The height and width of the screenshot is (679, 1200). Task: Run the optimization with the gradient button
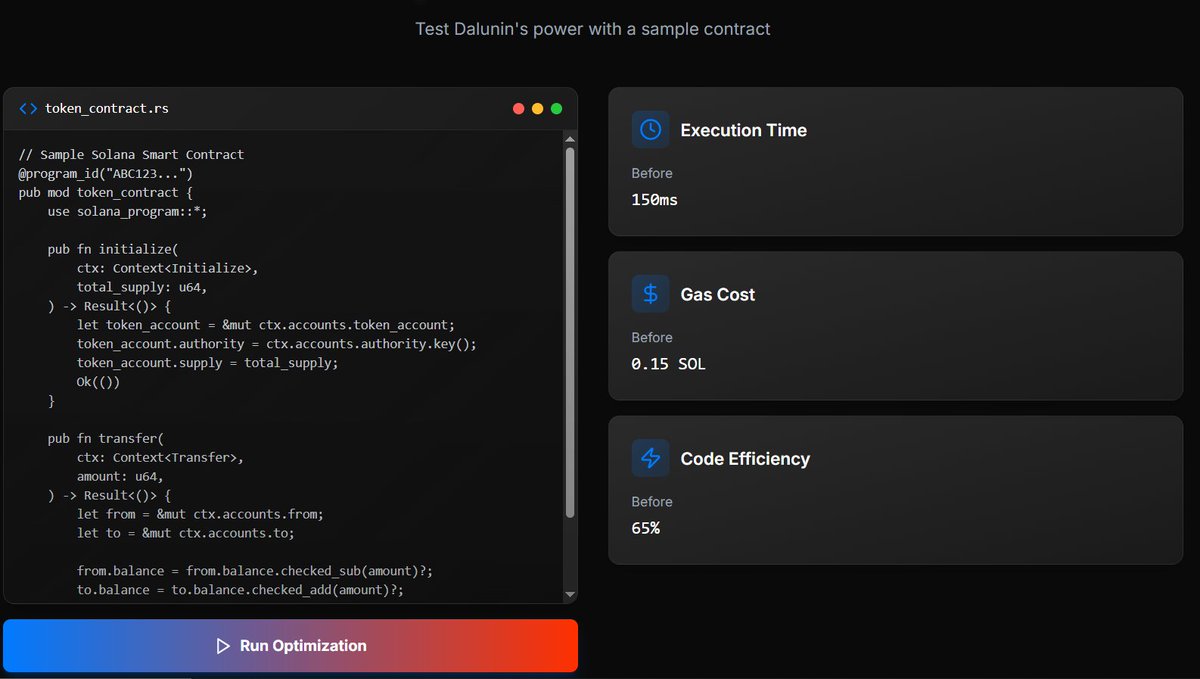click(x=291, y=646)
